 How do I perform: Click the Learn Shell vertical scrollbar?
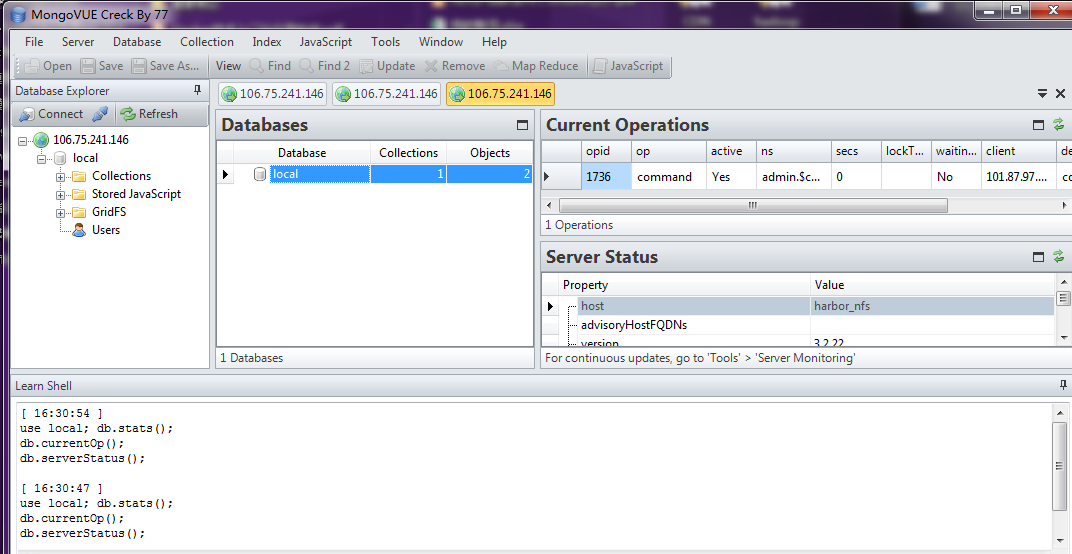pos(1060,466)
